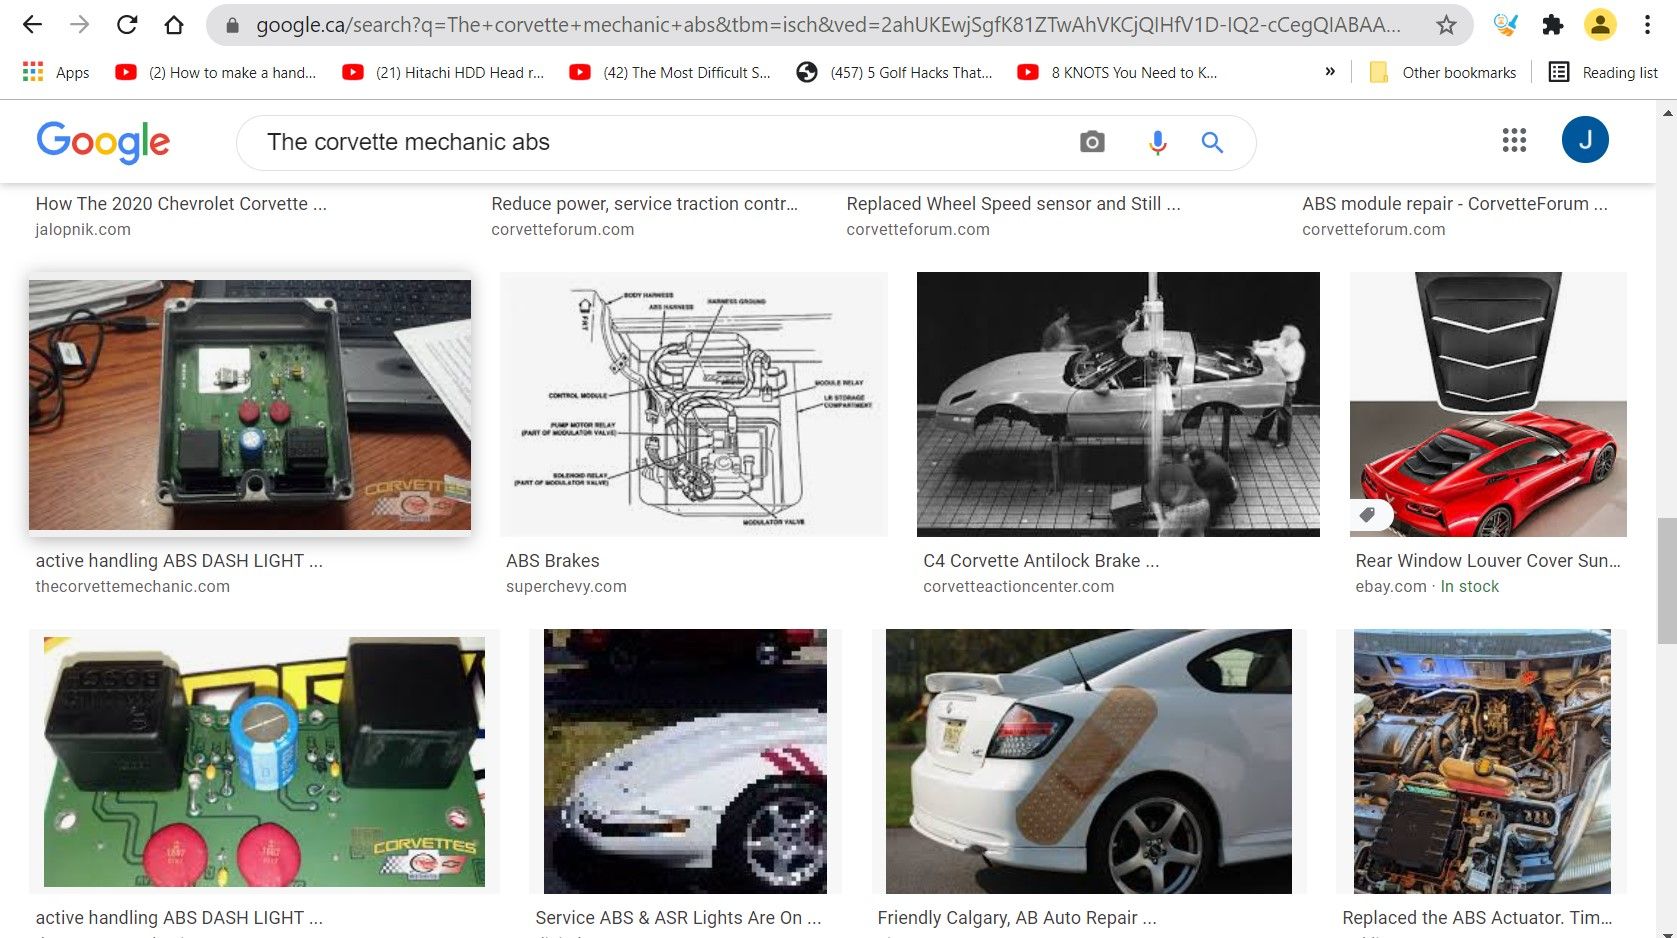The height and width of the screenshot is (938, 1677).
Task: Open 'Service ABS & ASR Lights Are On' caption
Action: tap(678, 918)
